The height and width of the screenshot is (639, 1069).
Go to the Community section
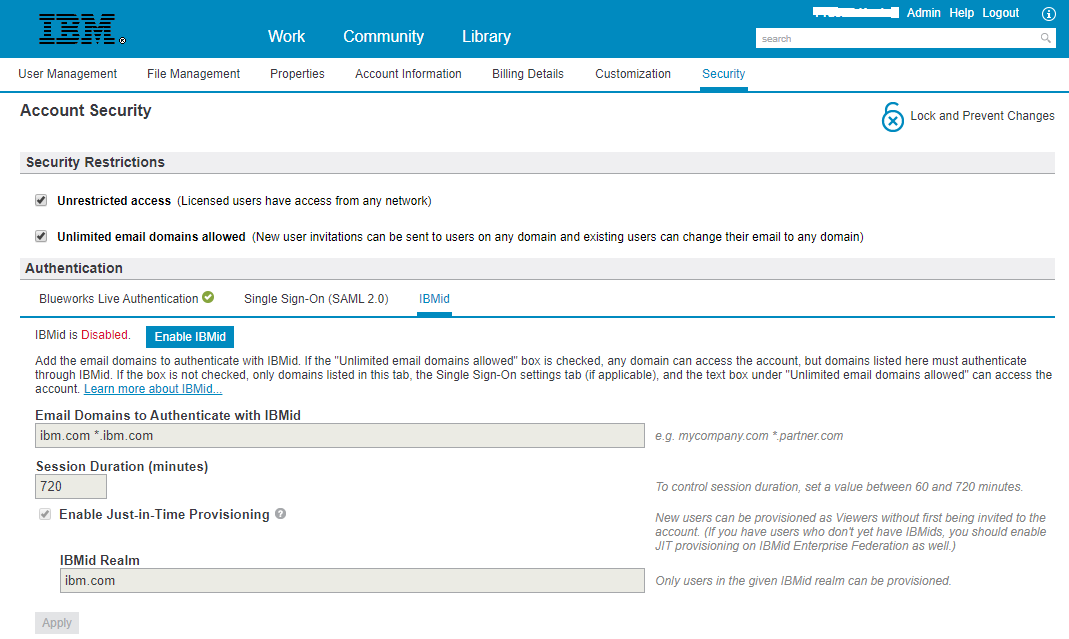[x=383, y=36]
